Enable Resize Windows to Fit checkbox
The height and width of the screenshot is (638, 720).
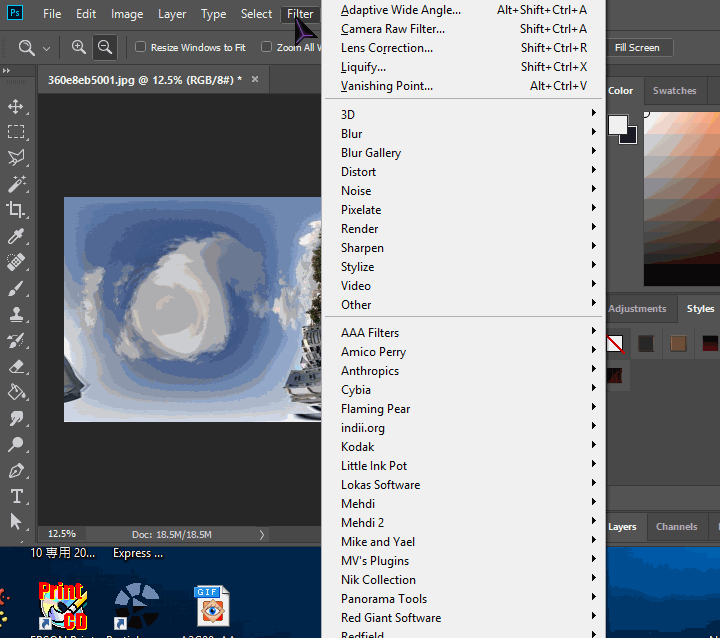point(141,47)
